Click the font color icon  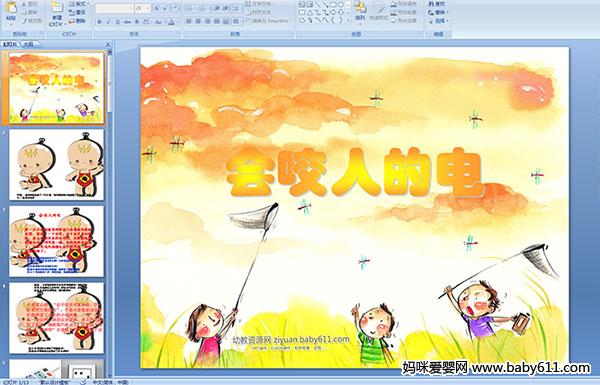coord(171,22)
